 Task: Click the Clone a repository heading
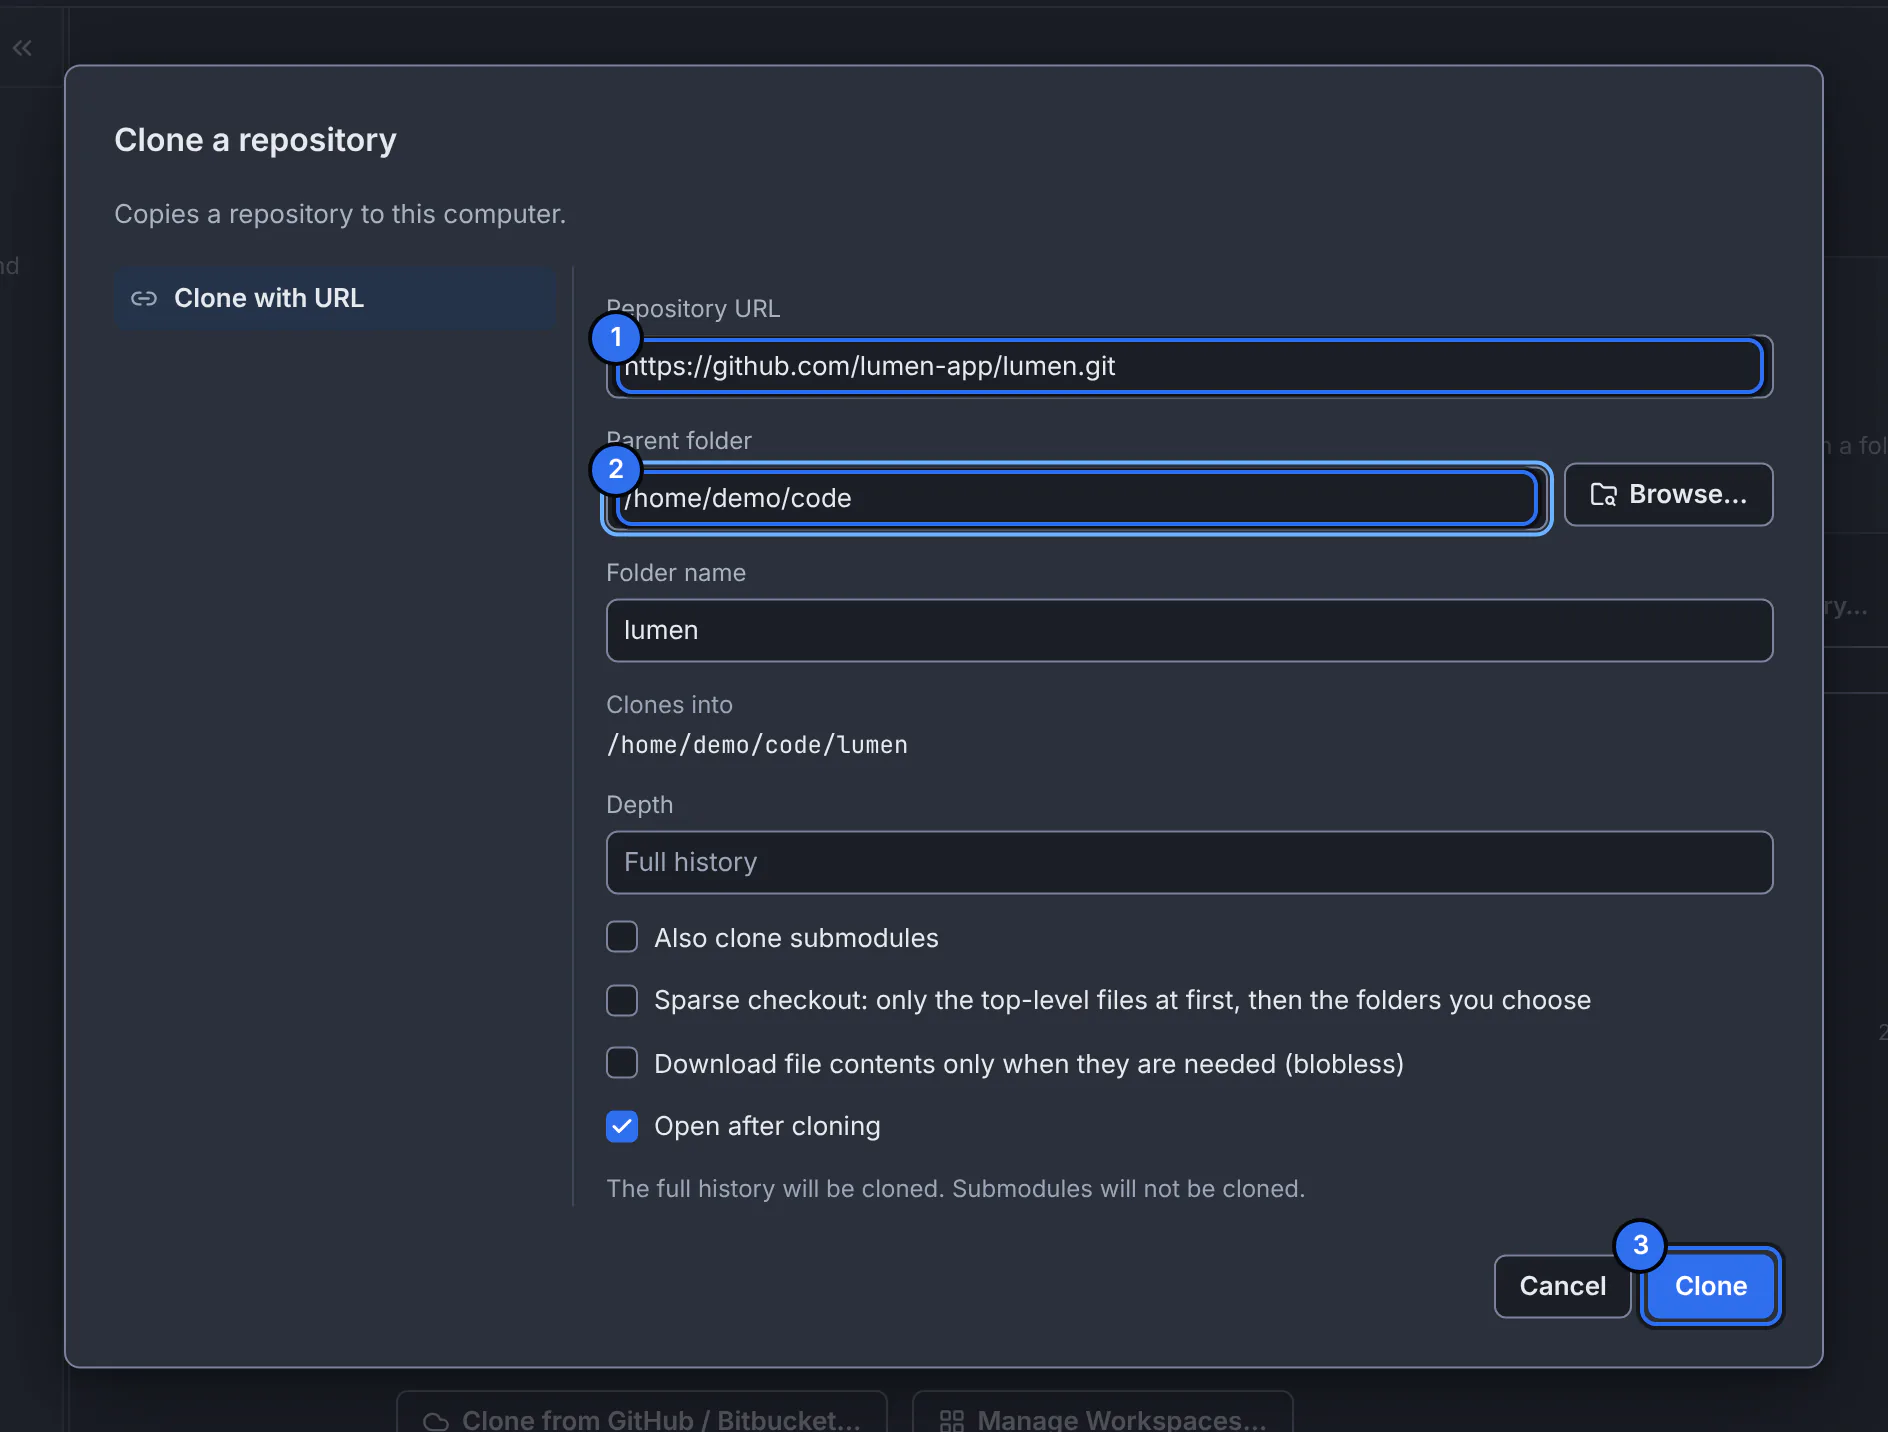255,140
